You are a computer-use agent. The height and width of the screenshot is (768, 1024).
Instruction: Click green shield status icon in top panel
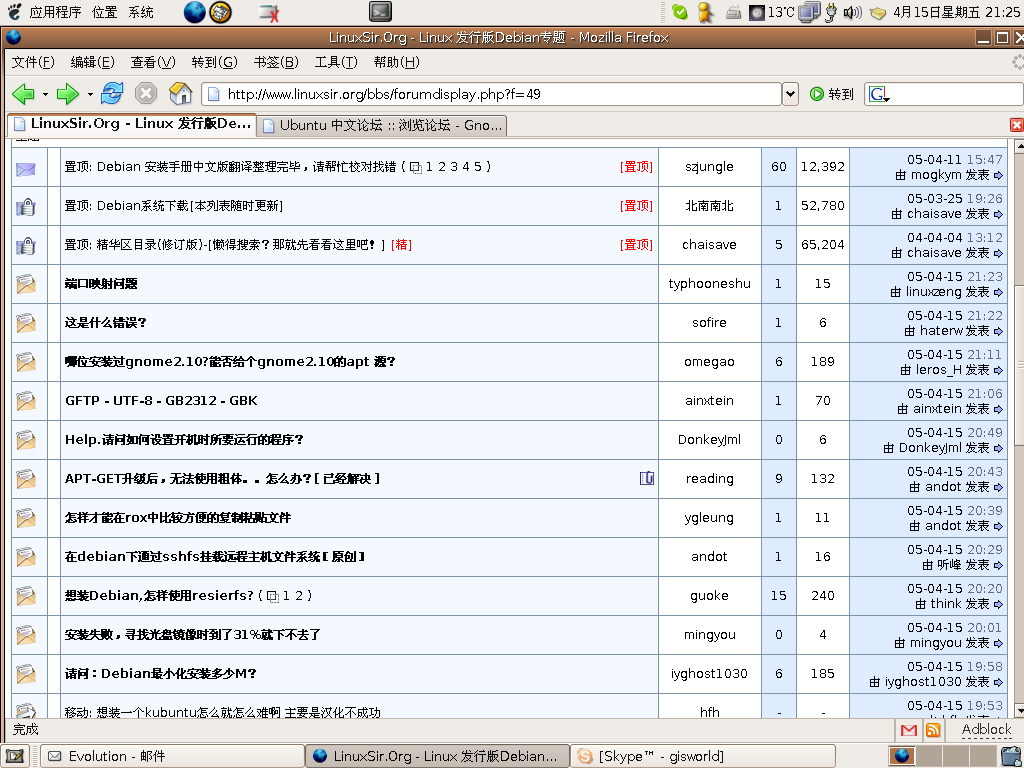680,12
